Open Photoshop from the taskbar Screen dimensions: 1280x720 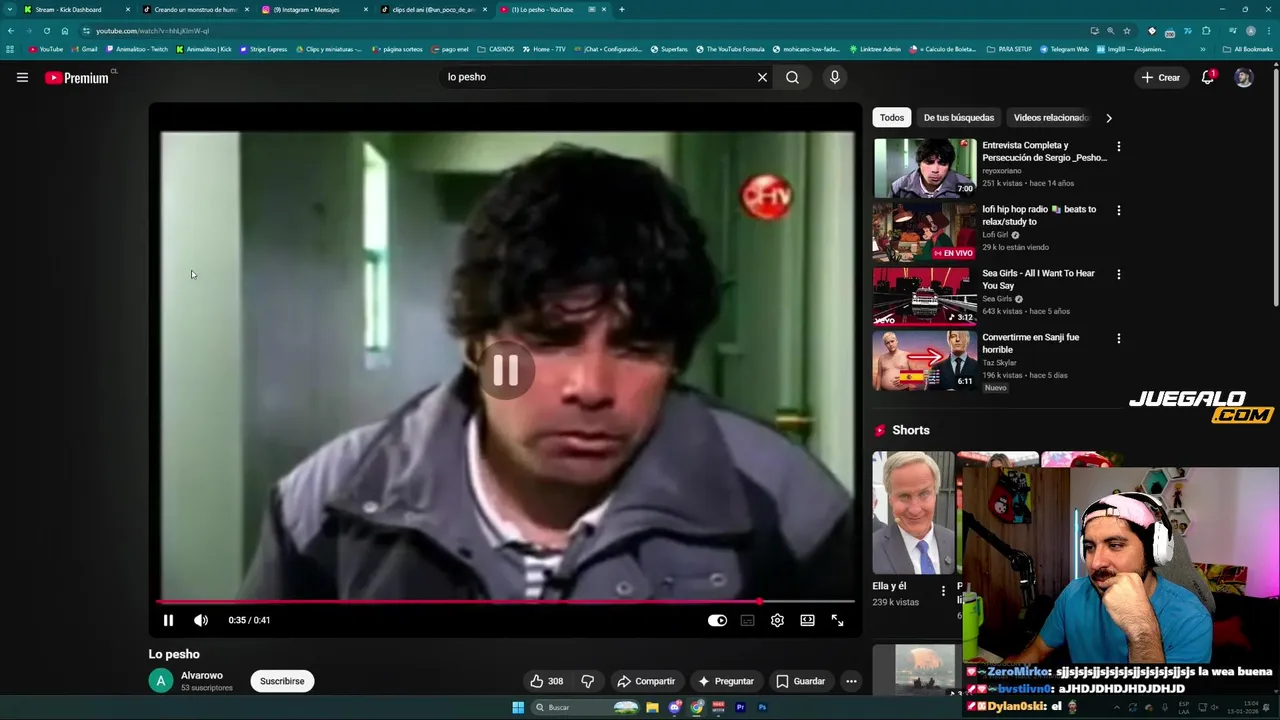click(762, 707)
